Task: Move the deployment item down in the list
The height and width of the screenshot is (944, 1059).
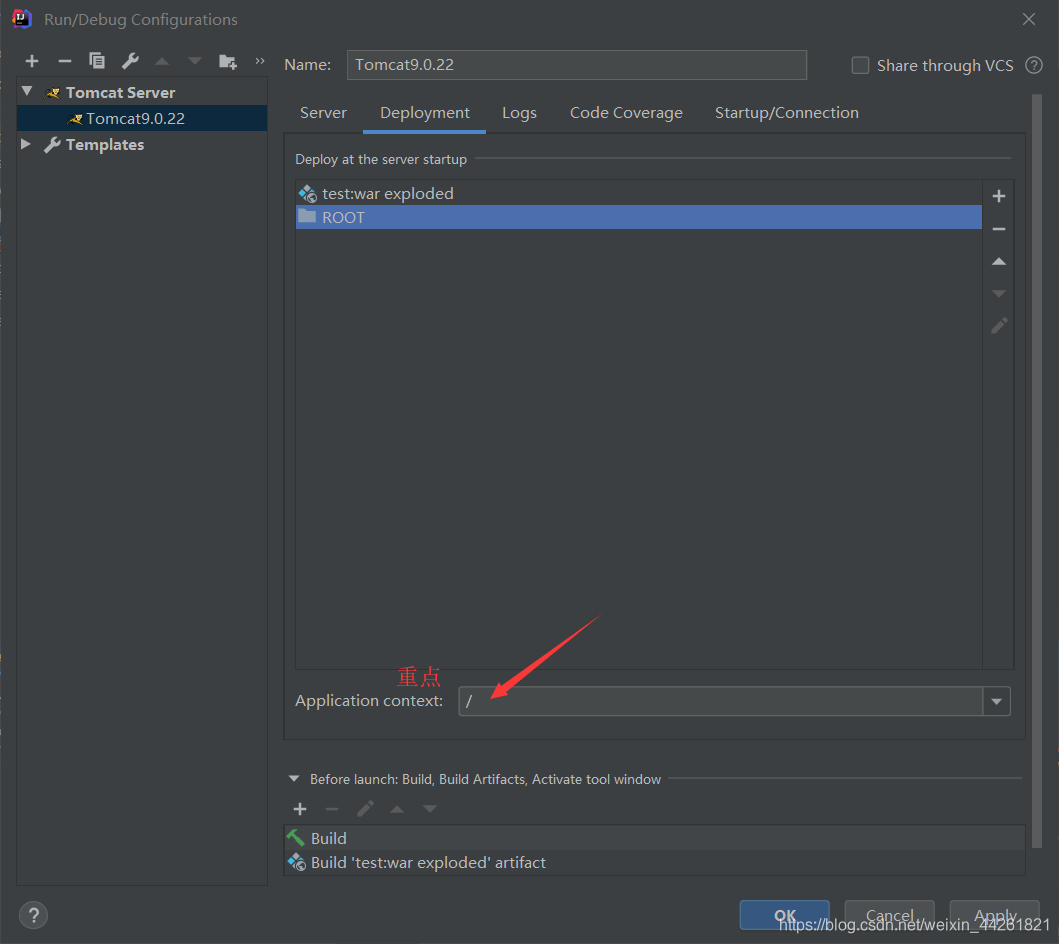Action: [x=999, y=294]
